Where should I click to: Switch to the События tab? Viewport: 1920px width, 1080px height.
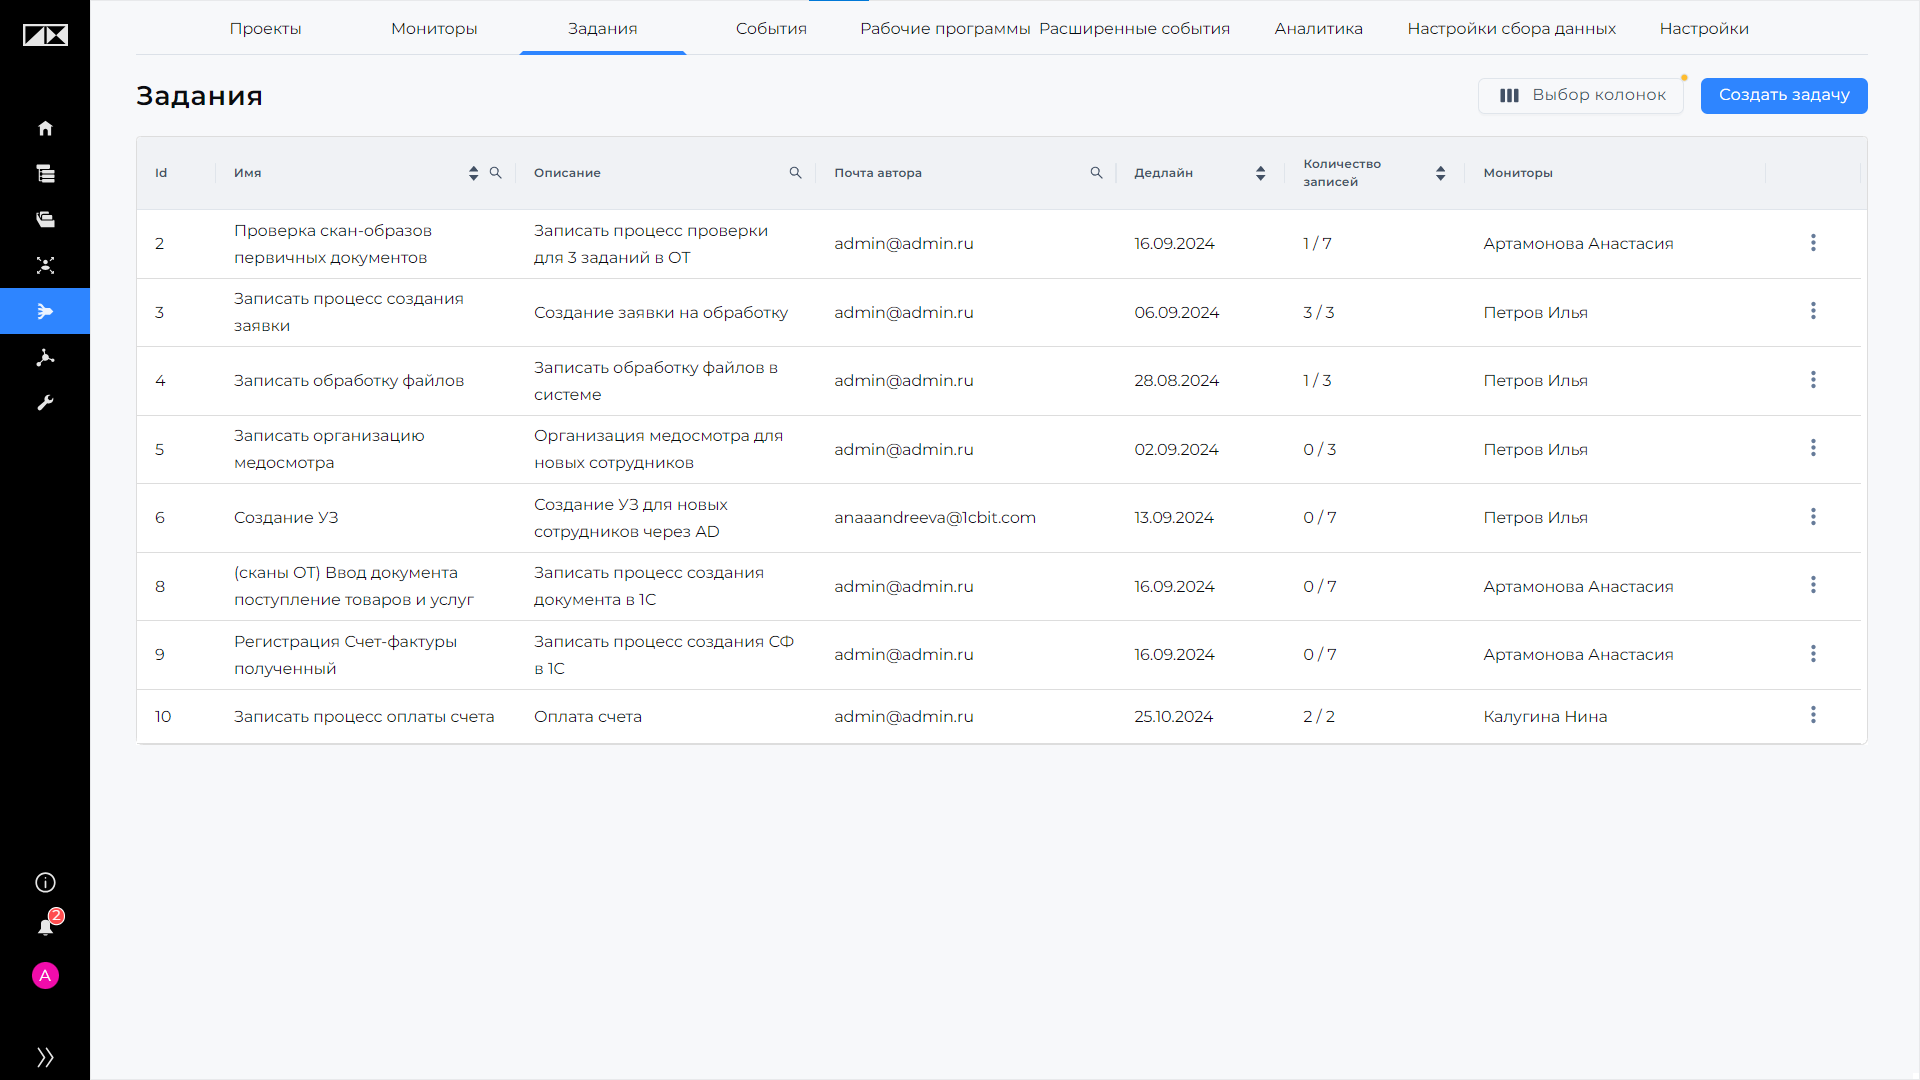pyautogui.click(x=771, y=28)
